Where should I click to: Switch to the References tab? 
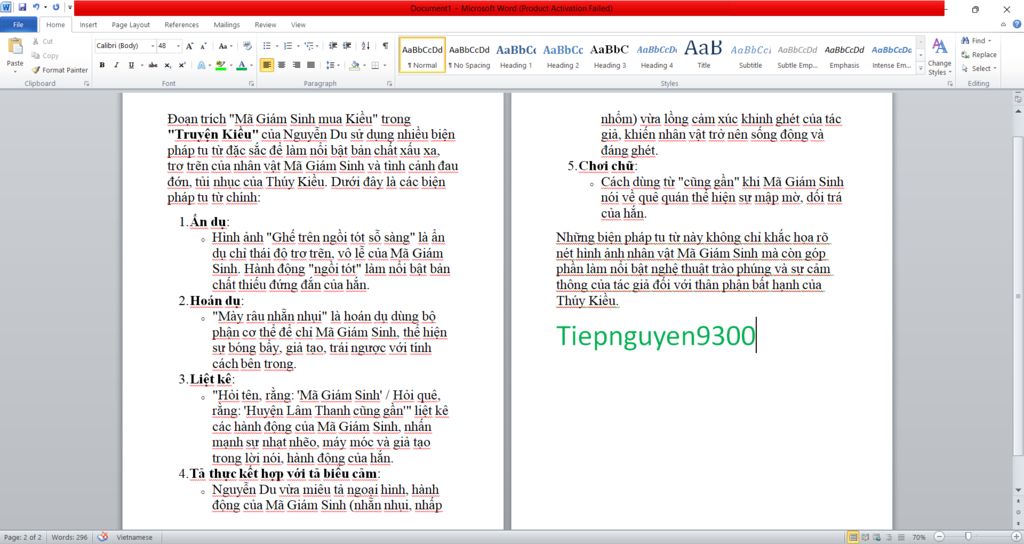click(182, 25)
